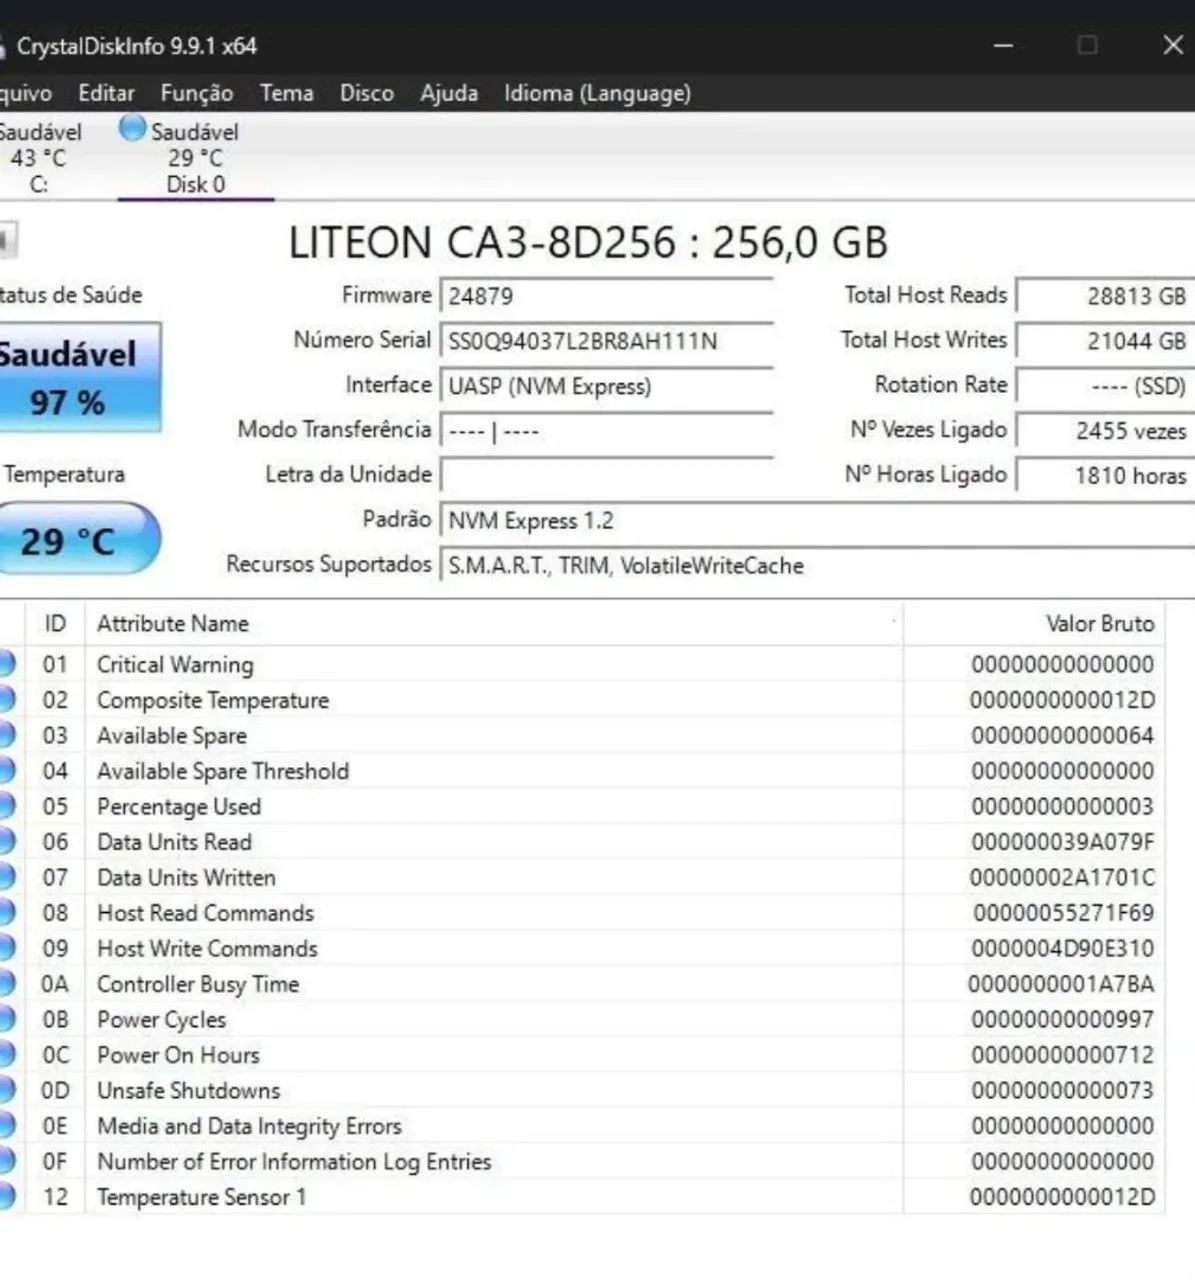Click the status orb for Power On Hours
This screenshot has width=1195, height=1280.
tap(6, 1055)
